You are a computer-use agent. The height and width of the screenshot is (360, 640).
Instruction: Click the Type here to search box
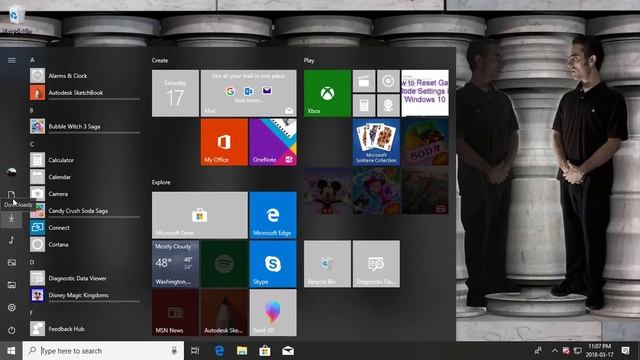(x=103, y=351)
